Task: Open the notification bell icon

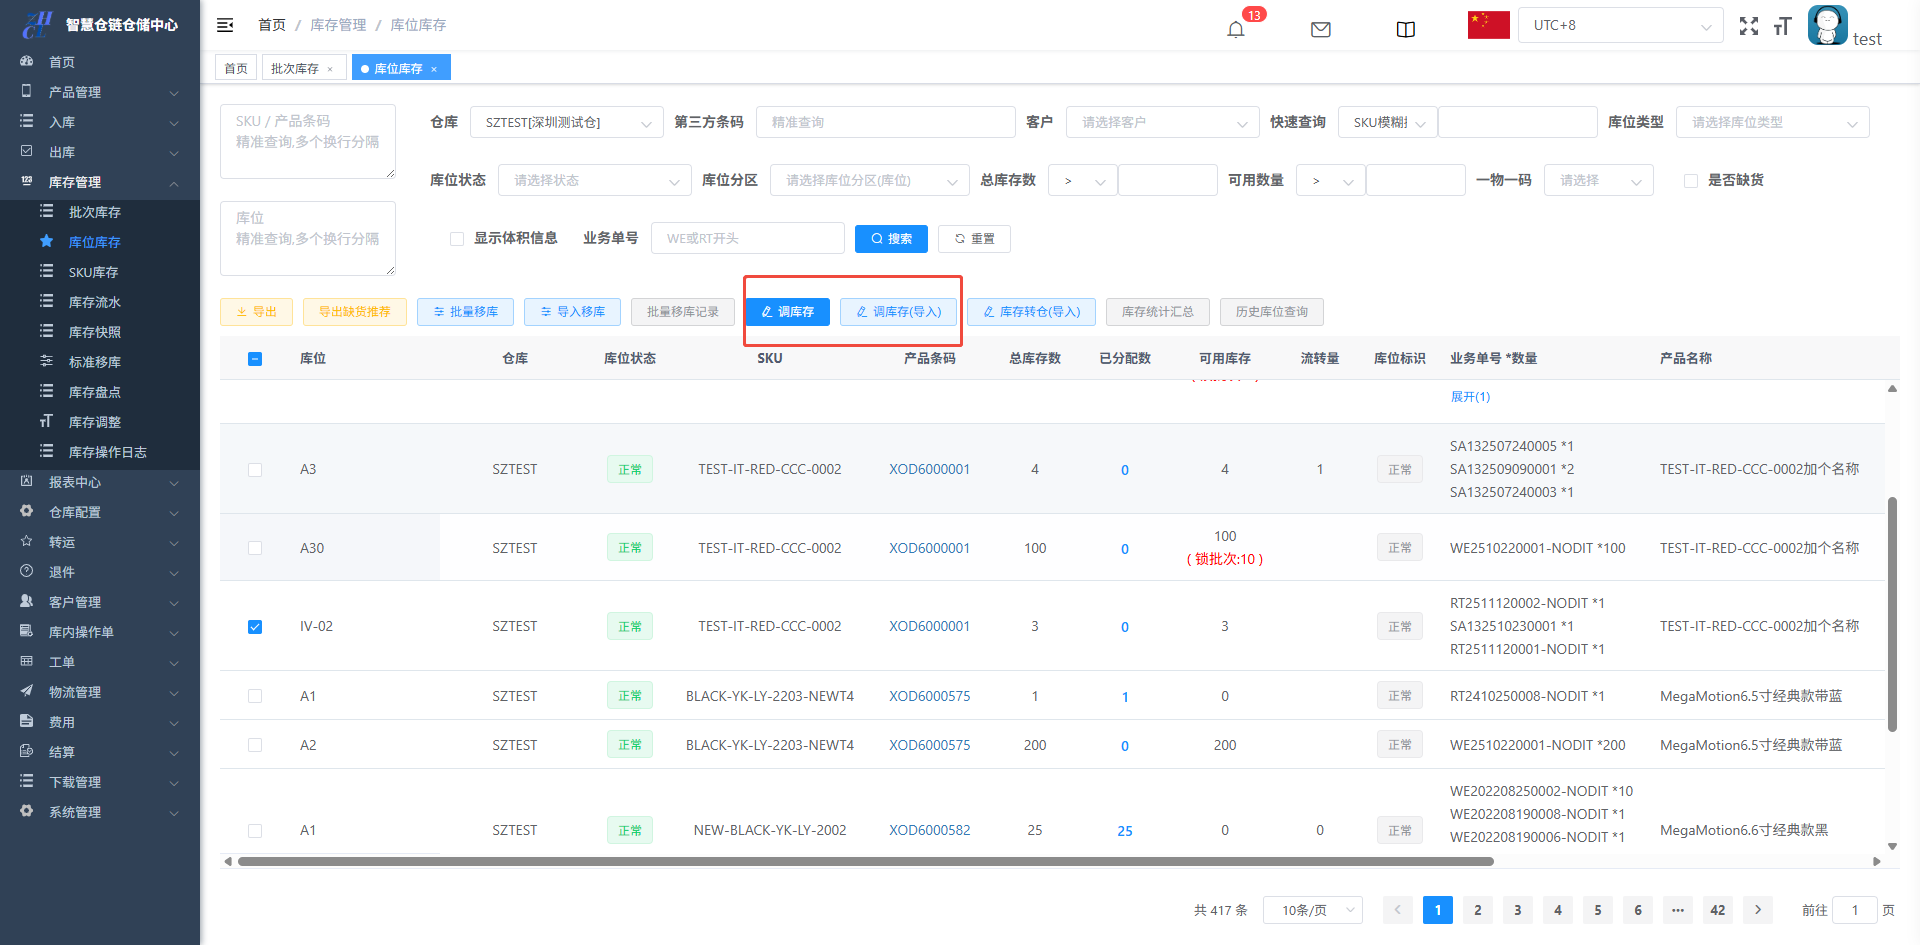Action: click(x=1236, y=29)
